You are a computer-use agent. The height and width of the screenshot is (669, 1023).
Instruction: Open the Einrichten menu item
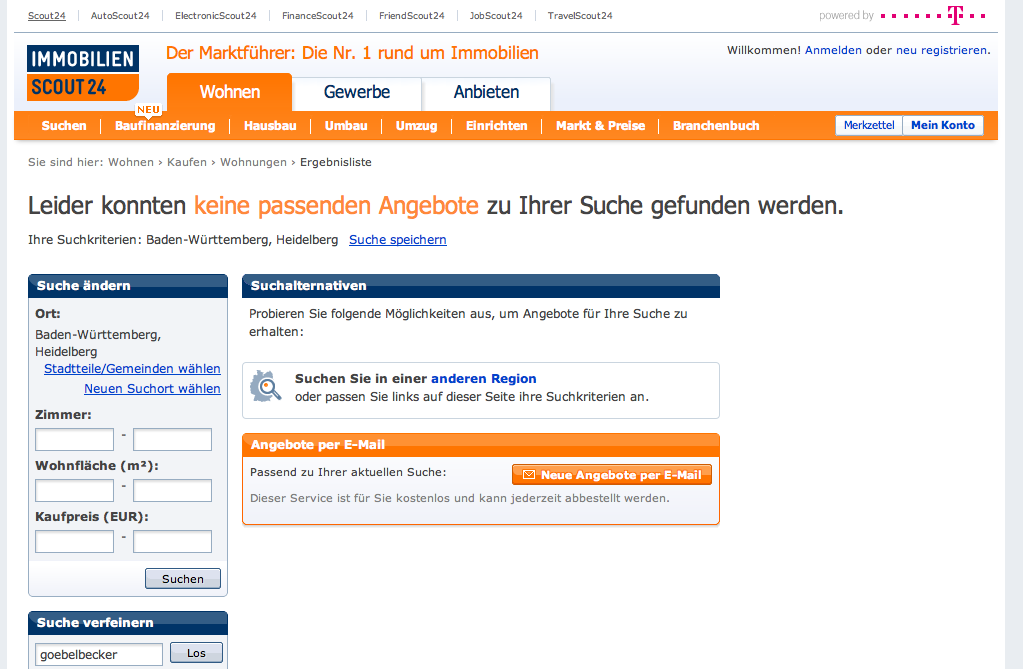pos(496,126)
